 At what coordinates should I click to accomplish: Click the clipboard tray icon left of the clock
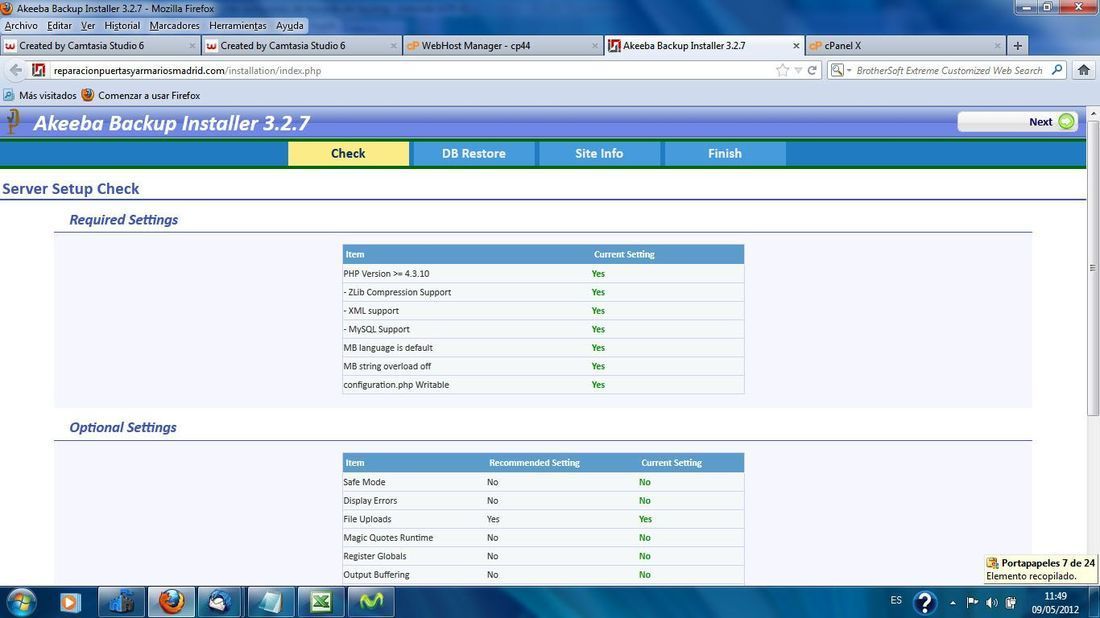tap(1011, 603)
